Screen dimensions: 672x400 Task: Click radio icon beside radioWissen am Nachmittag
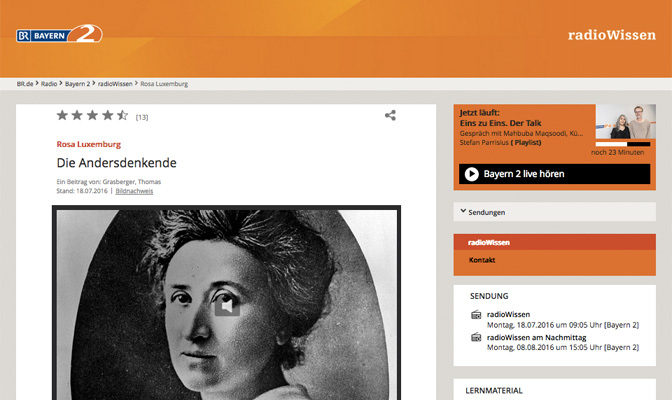[x=476, y=337]
